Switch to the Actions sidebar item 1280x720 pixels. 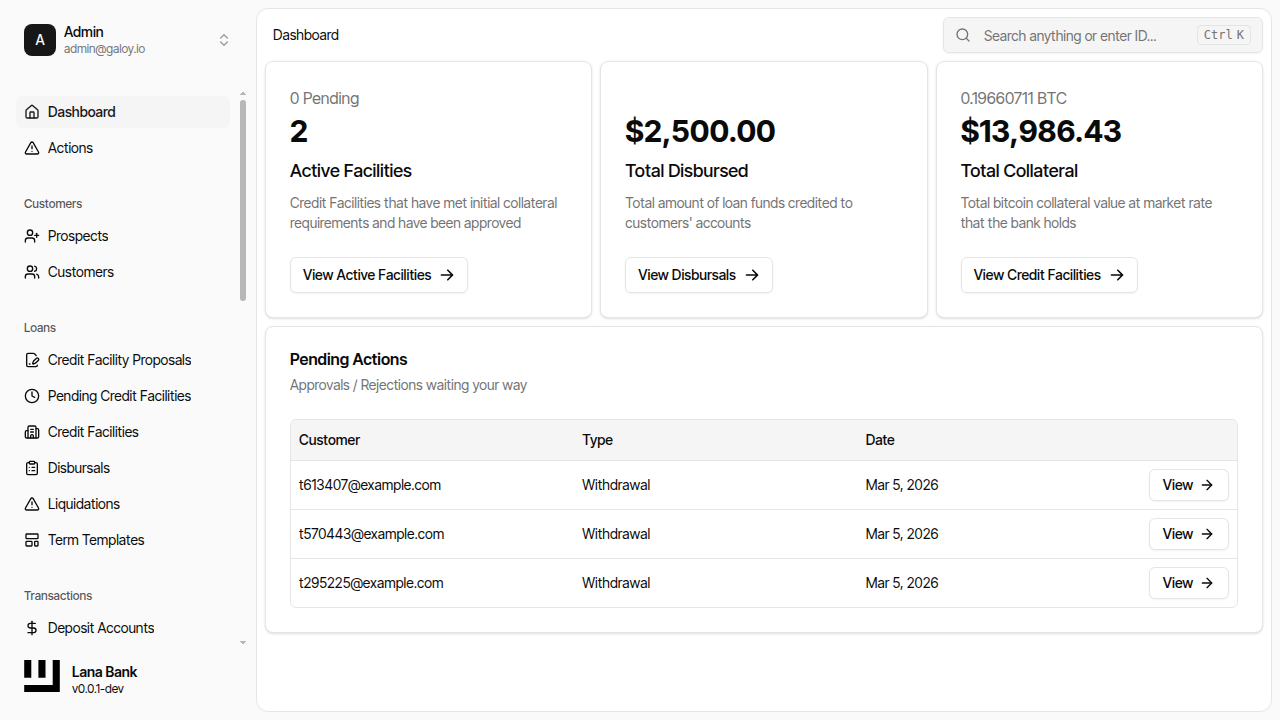69,147
